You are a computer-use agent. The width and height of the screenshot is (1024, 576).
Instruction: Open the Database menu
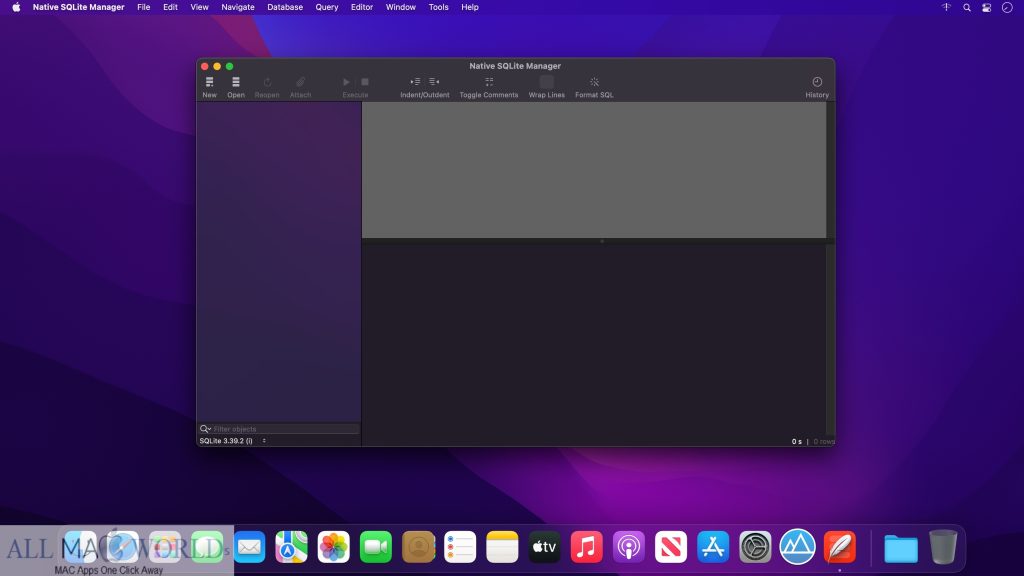click(x=285, y=7)
